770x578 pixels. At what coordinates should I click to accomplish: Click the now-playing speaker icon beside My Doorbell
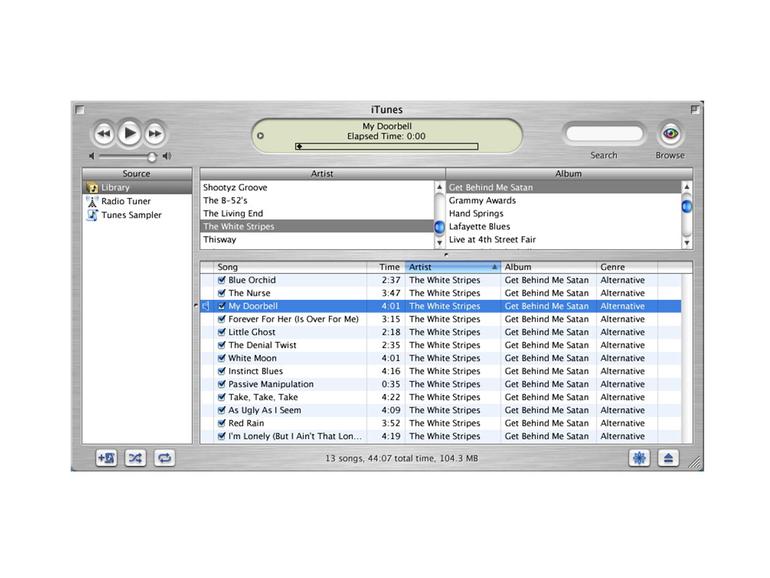[206, 306]
